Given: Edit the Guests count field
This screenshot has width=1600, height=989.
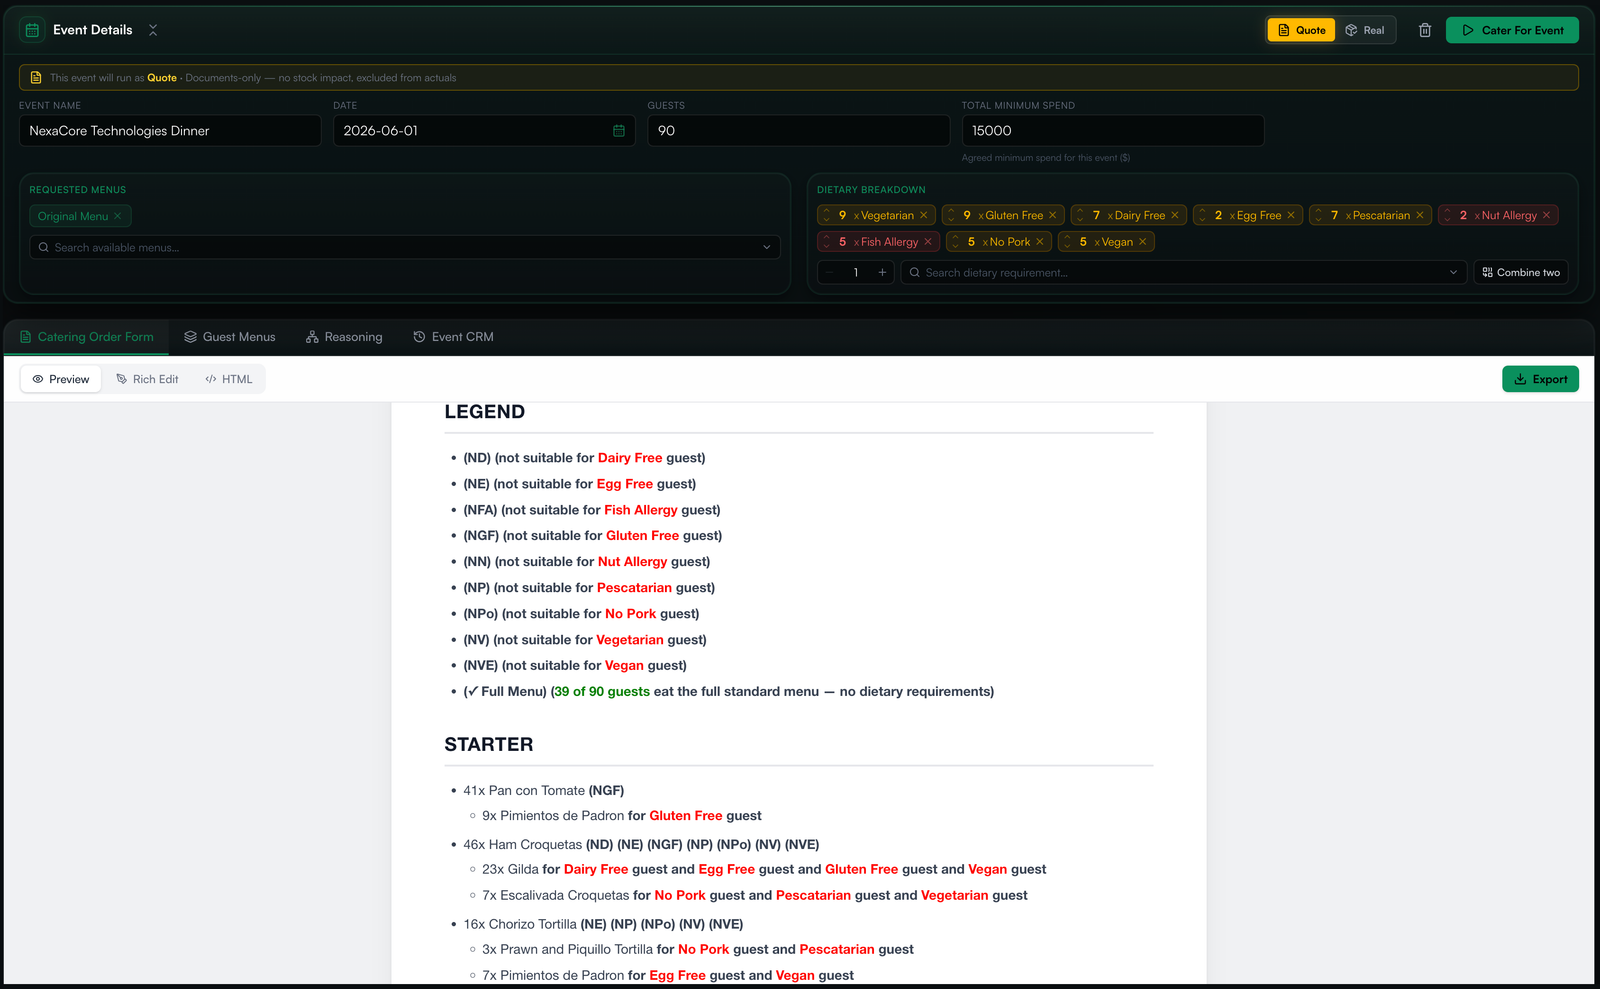Looking at the screenshot, I should click(798, 131).
